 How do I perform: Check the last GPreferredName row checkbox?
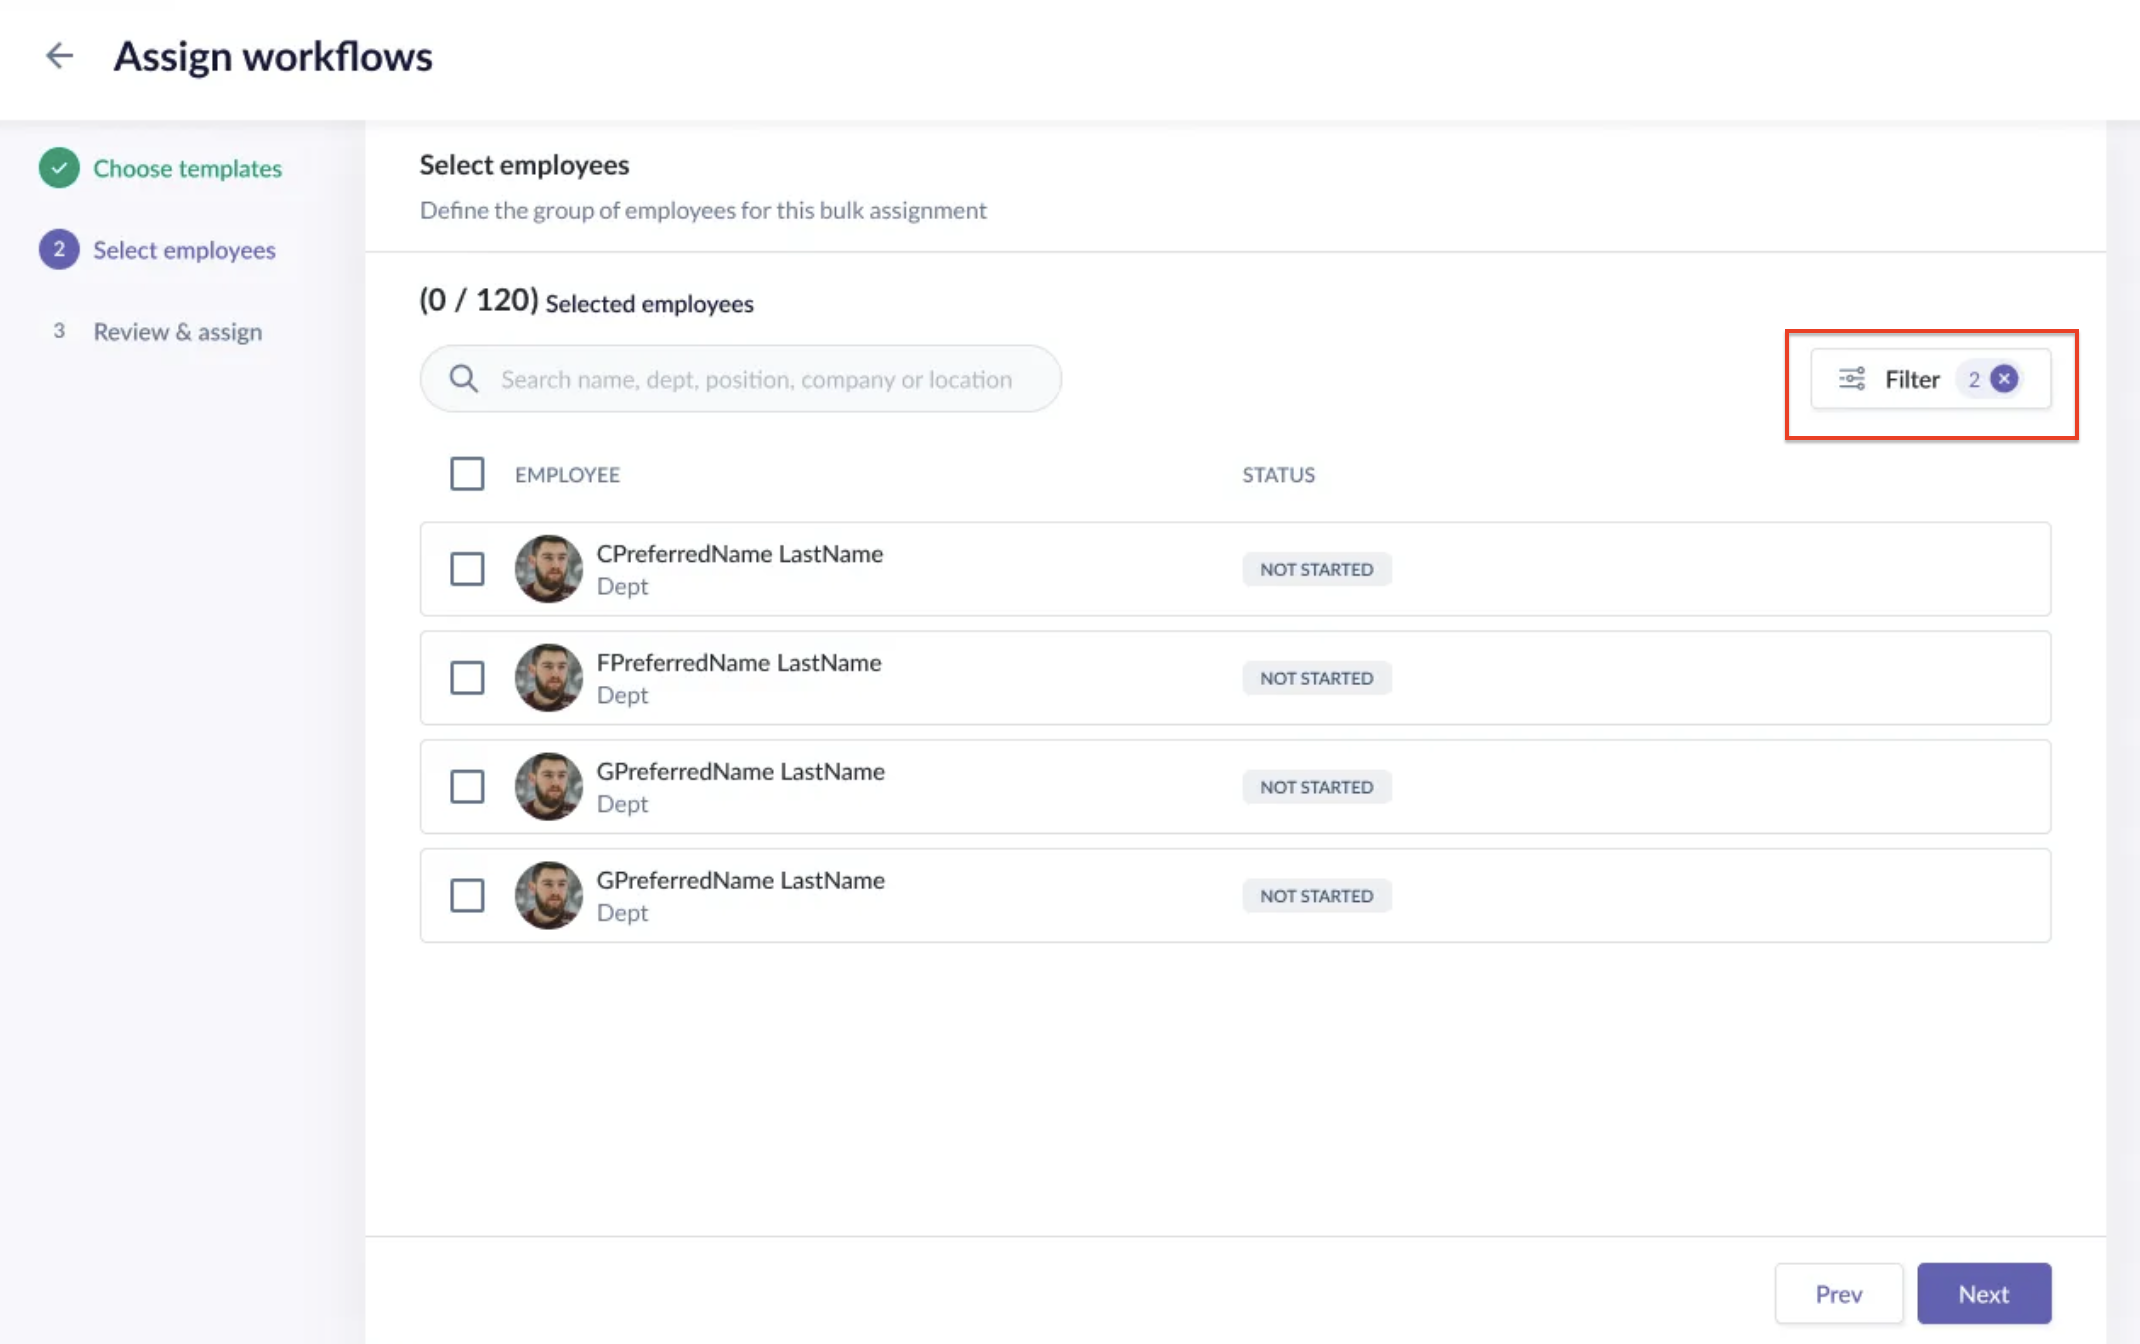467,896
